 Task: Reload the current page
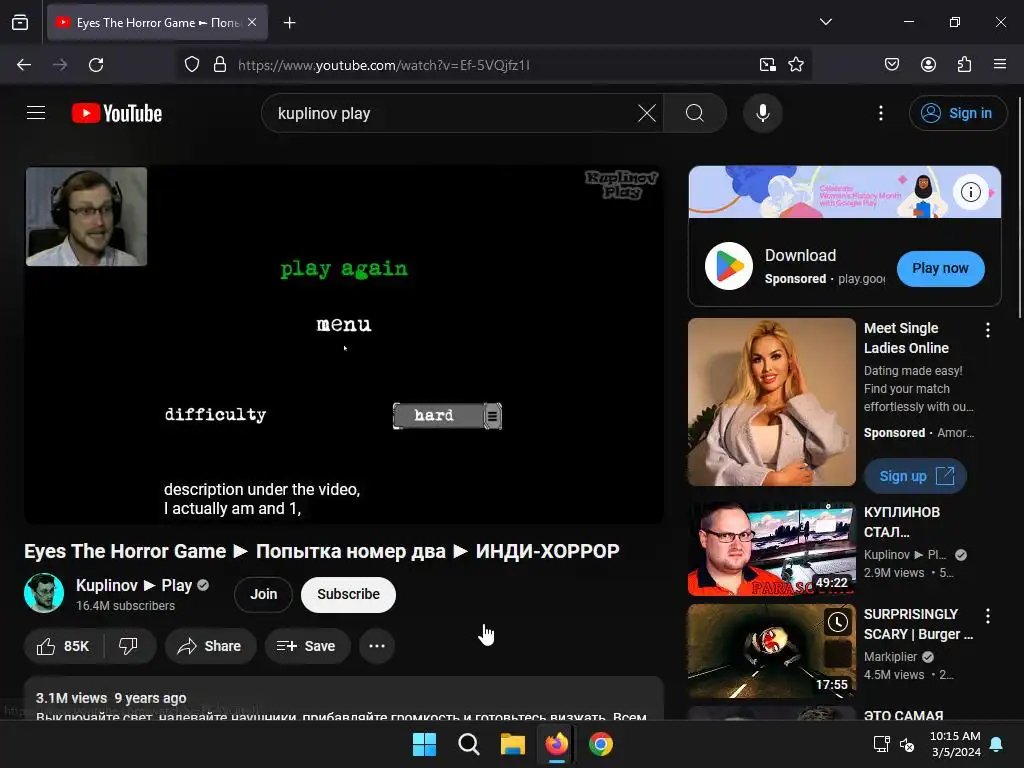click(96, 65)
